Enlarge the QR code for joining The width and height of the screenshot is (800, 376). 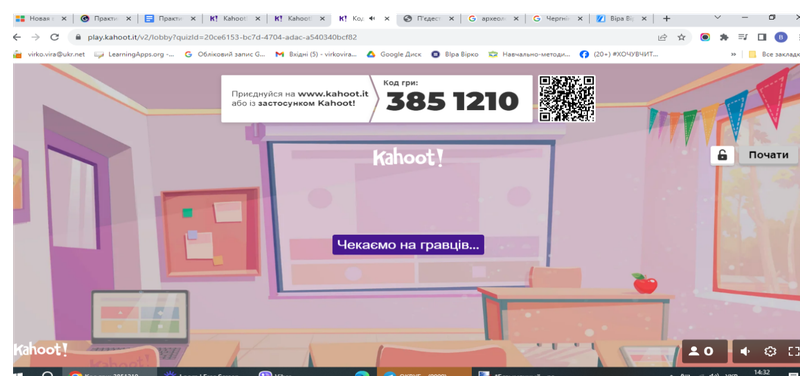coord(567,98)
